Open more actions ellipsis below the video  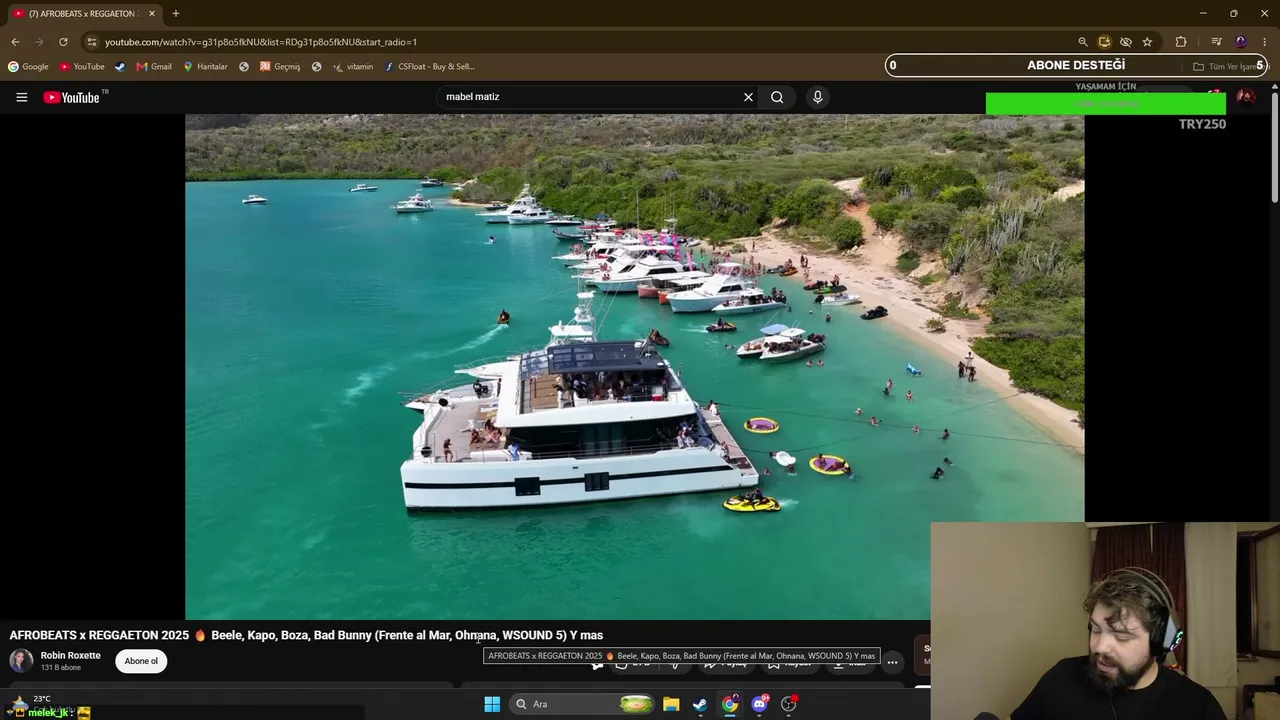point(892,662)
